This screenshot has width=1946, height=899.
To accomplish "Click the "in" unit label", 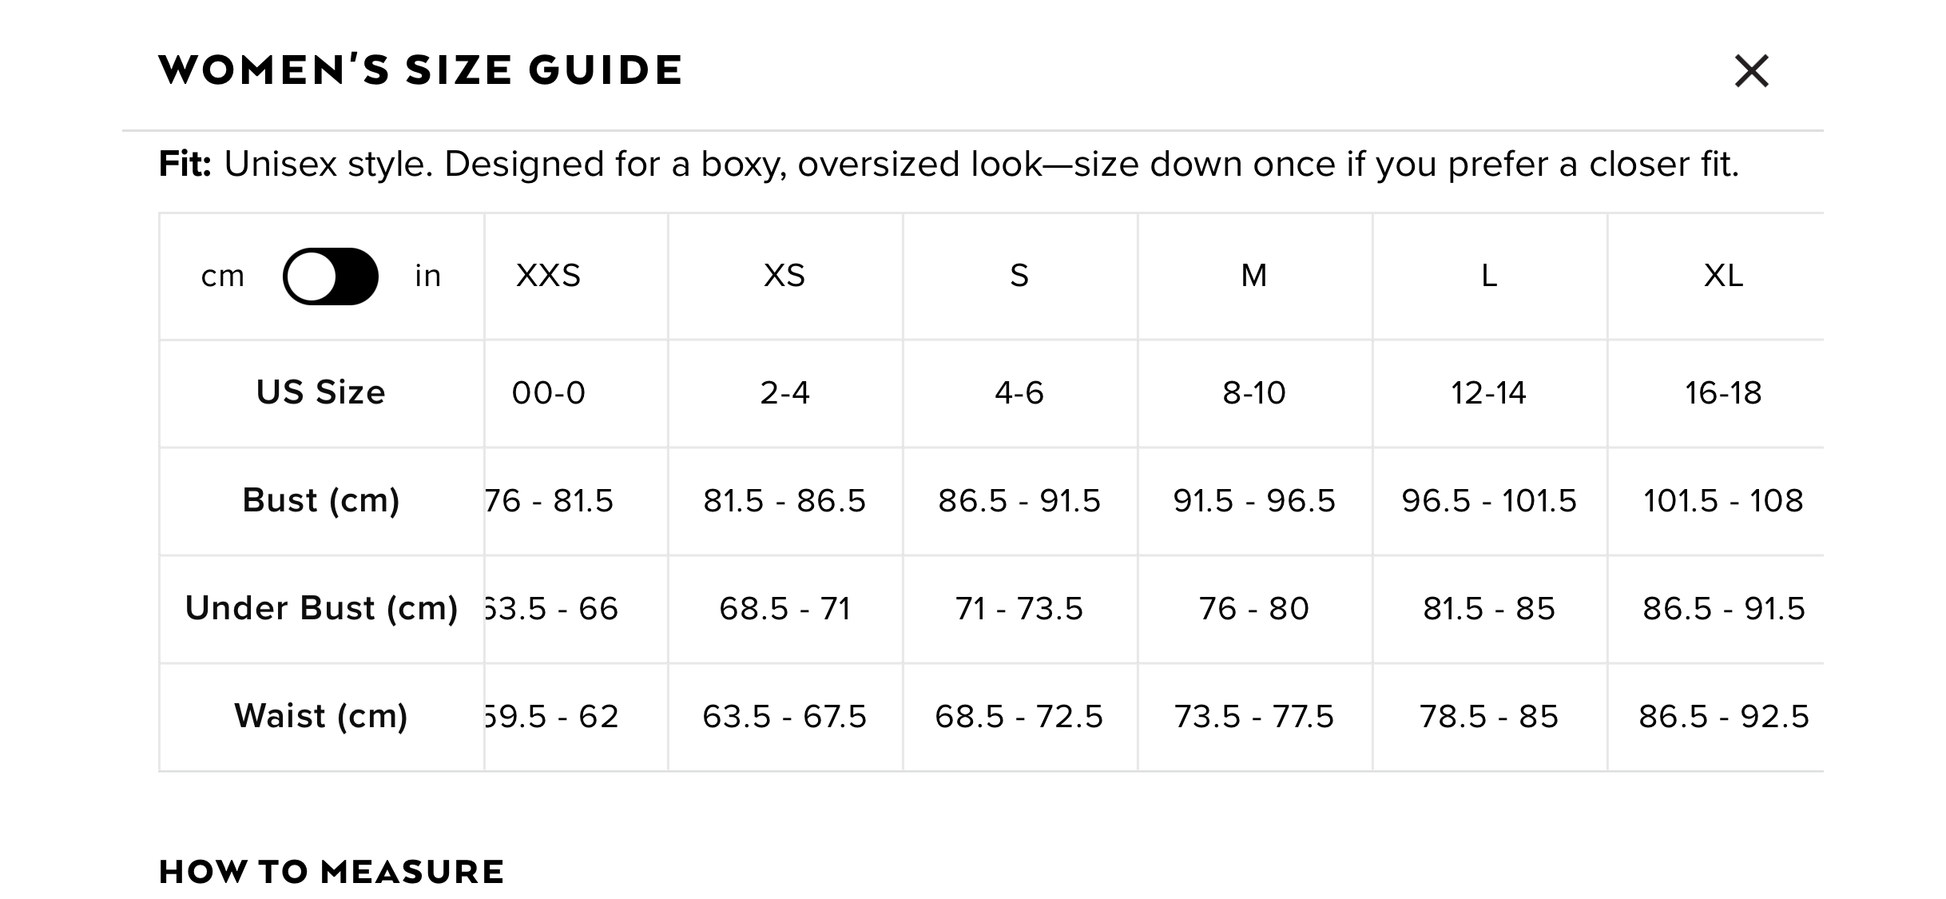I will pos(428,276).
